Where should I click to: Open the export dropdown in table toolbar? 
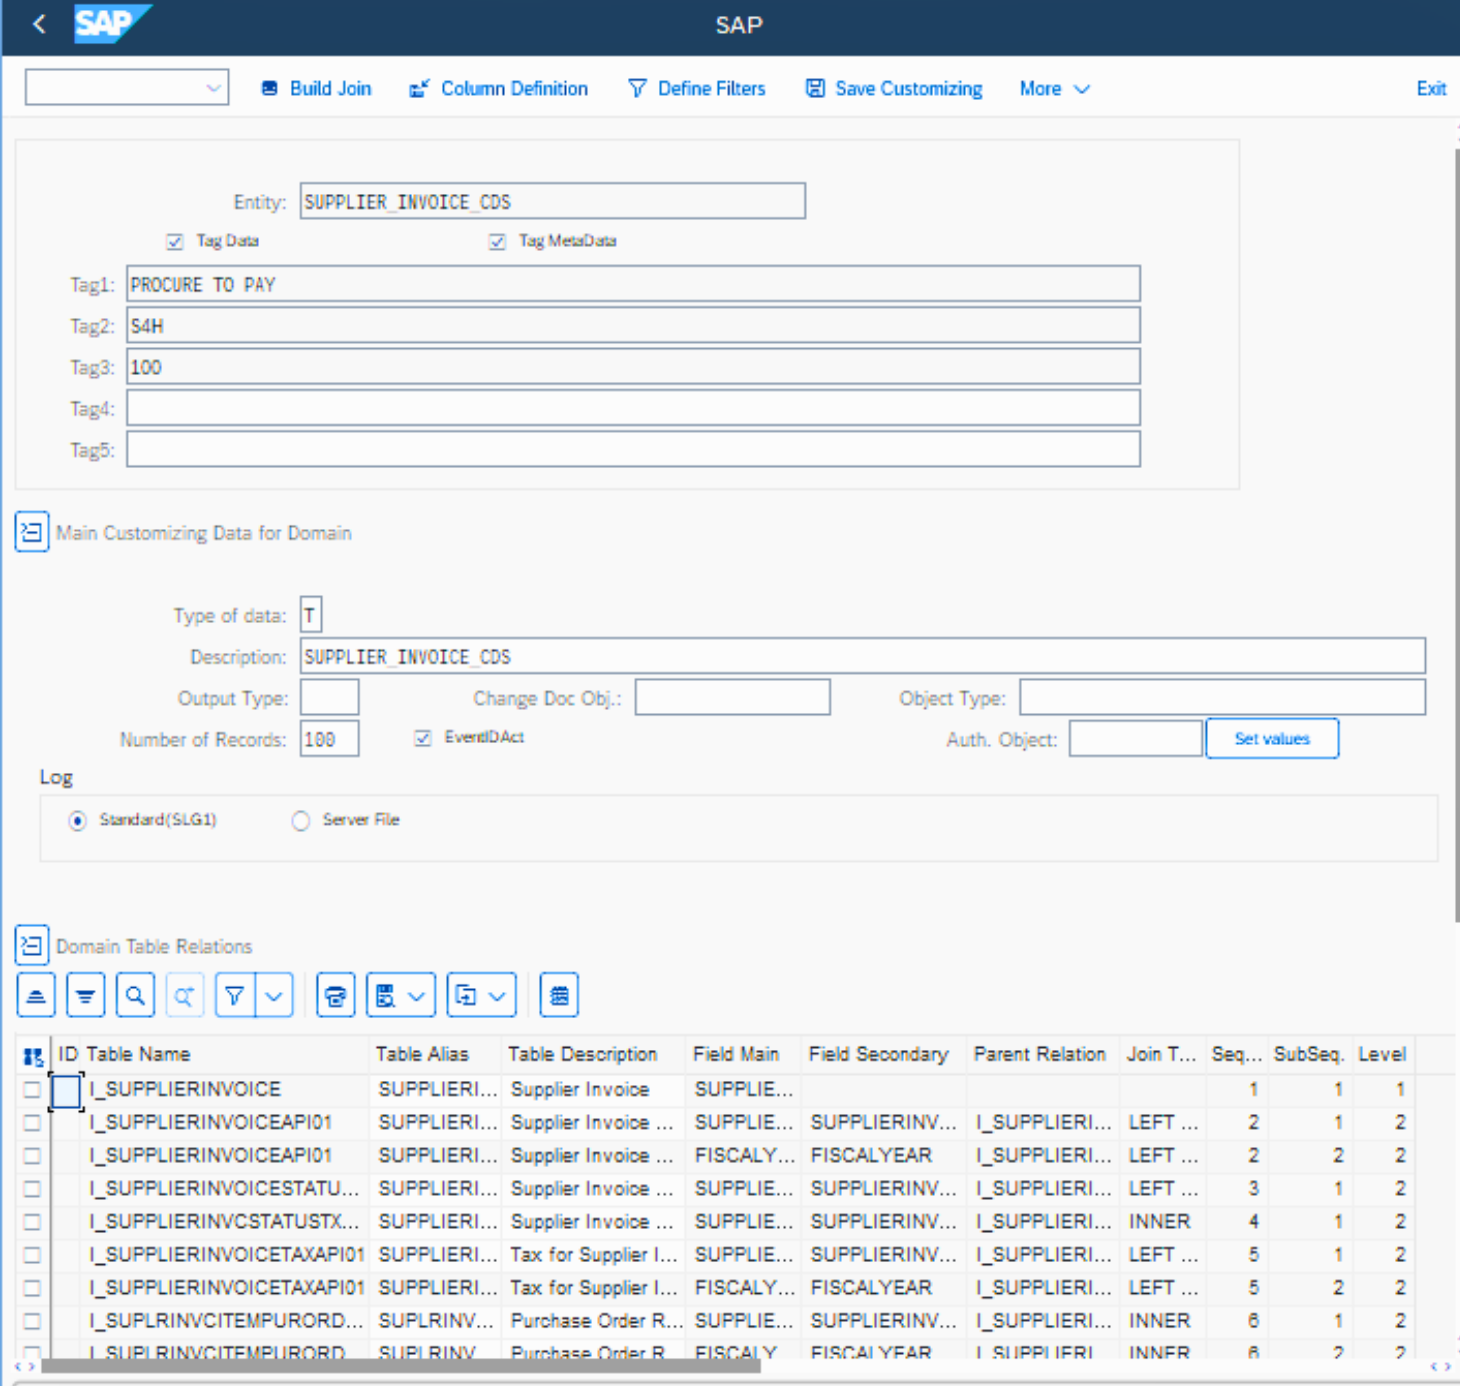[x=482, y=996]
